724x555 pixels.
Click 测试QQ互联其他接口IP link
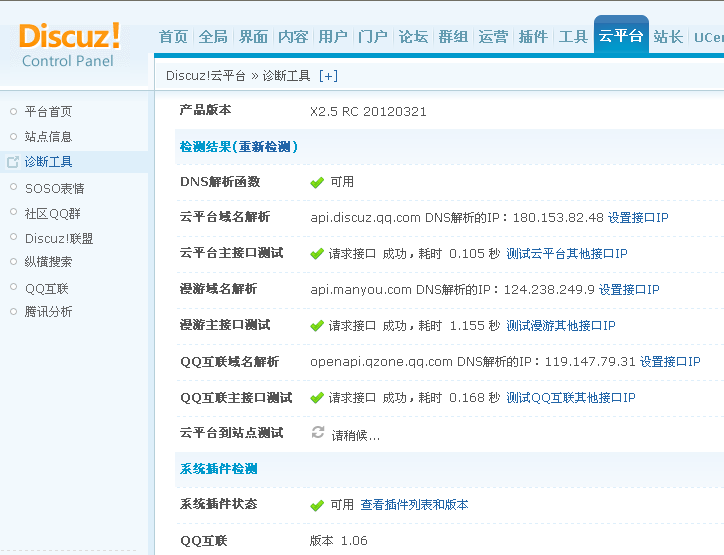[x=571, y=398]
